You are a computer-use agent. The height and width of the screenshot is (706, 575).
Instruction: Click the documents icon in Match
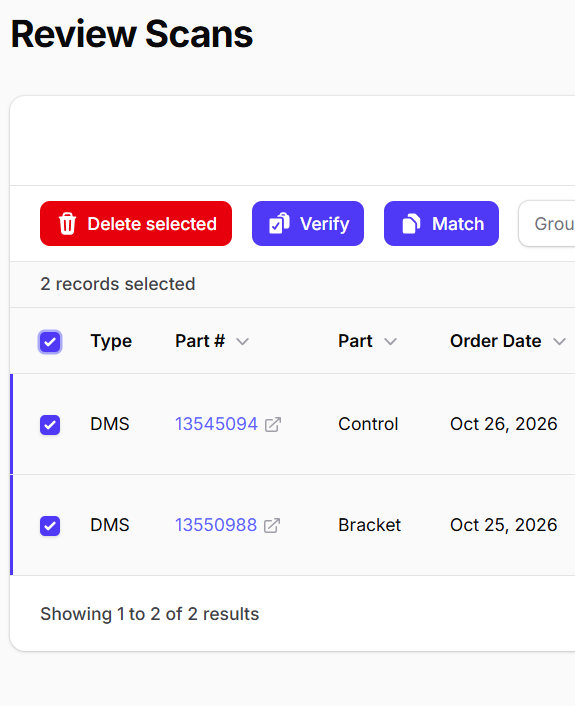[411, 223]
